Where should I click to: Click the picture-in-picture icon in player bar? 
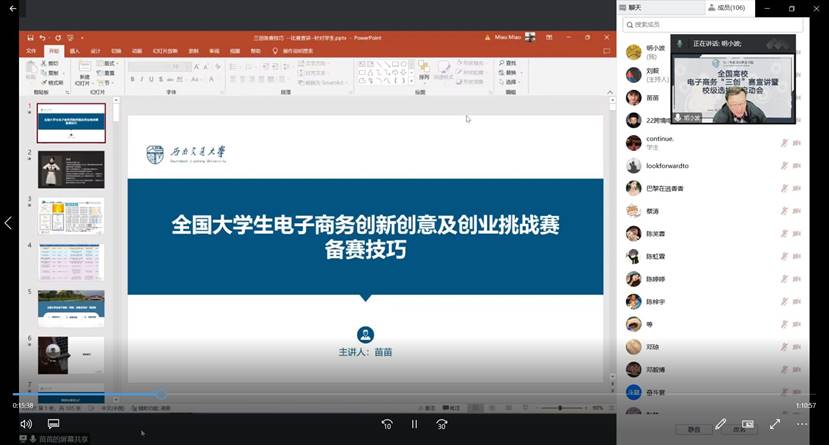tap(747, 424)
